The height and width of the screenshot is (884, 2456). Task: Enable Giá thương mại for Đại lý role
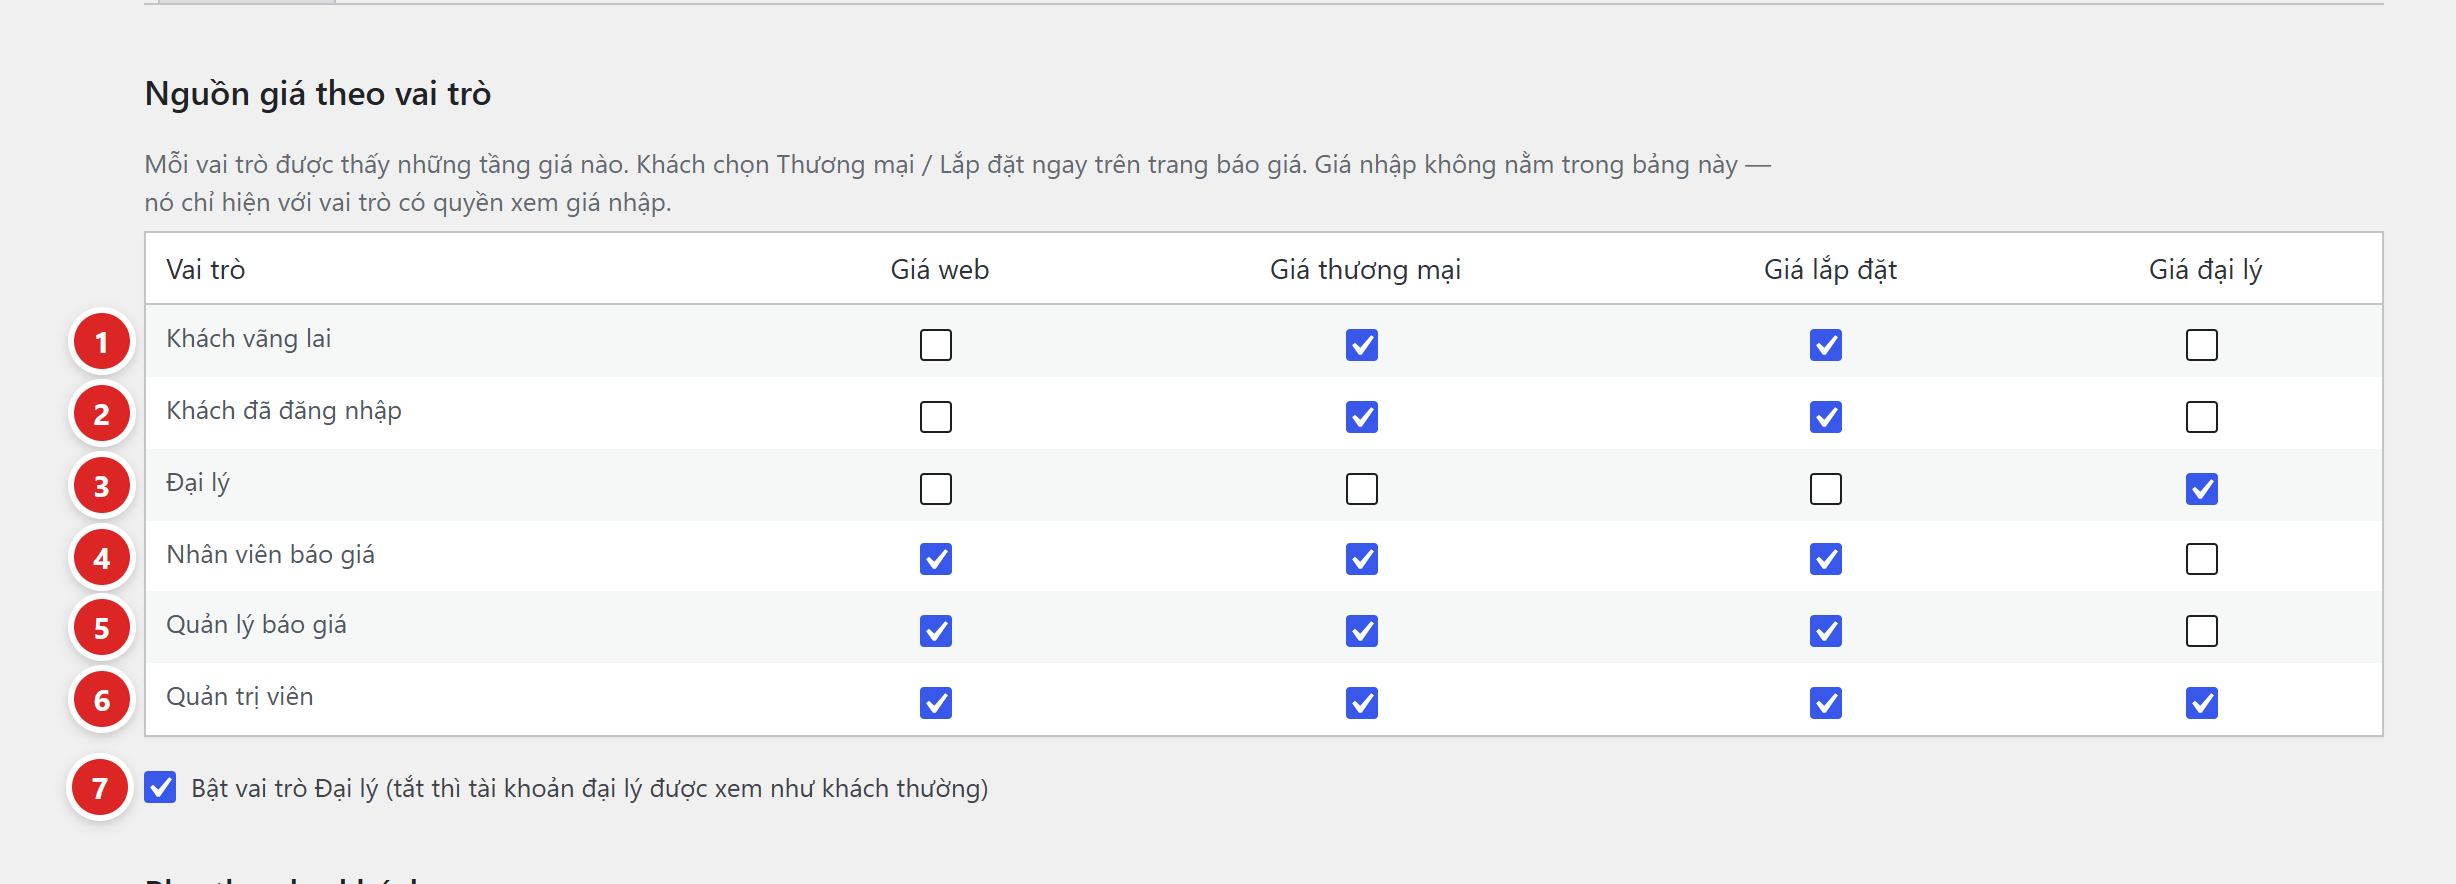tap(1362, 489)
